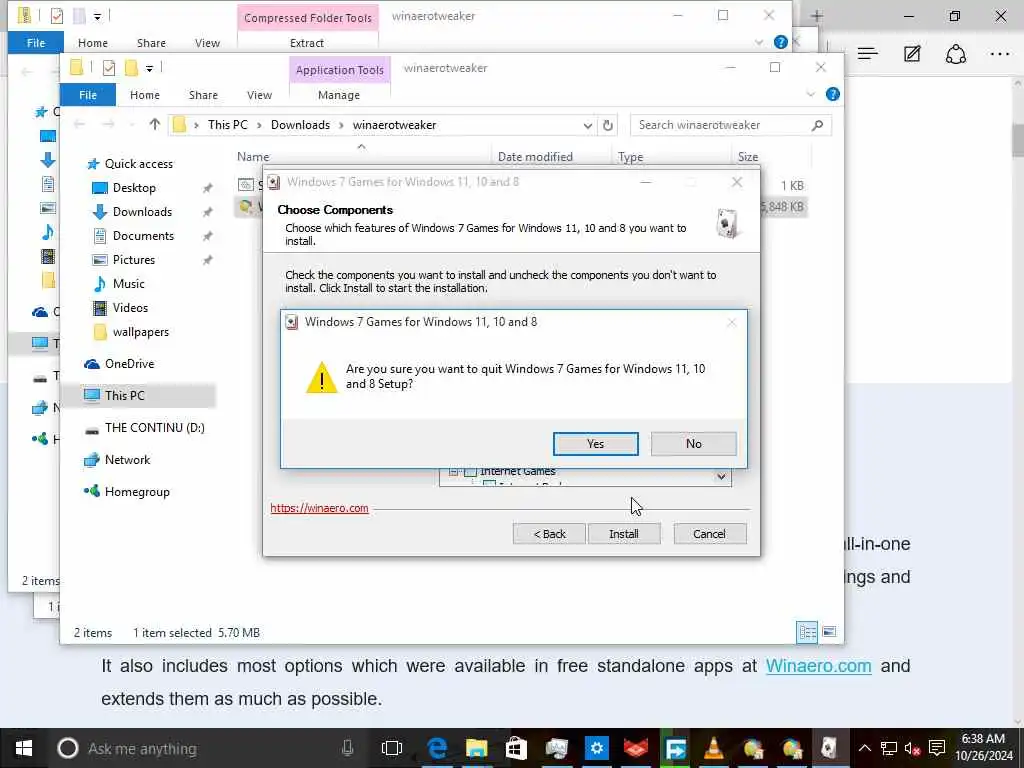Click Cancel in the setup wizard
The width and height of the screenshot is (1024, 768).
point(709,534)
